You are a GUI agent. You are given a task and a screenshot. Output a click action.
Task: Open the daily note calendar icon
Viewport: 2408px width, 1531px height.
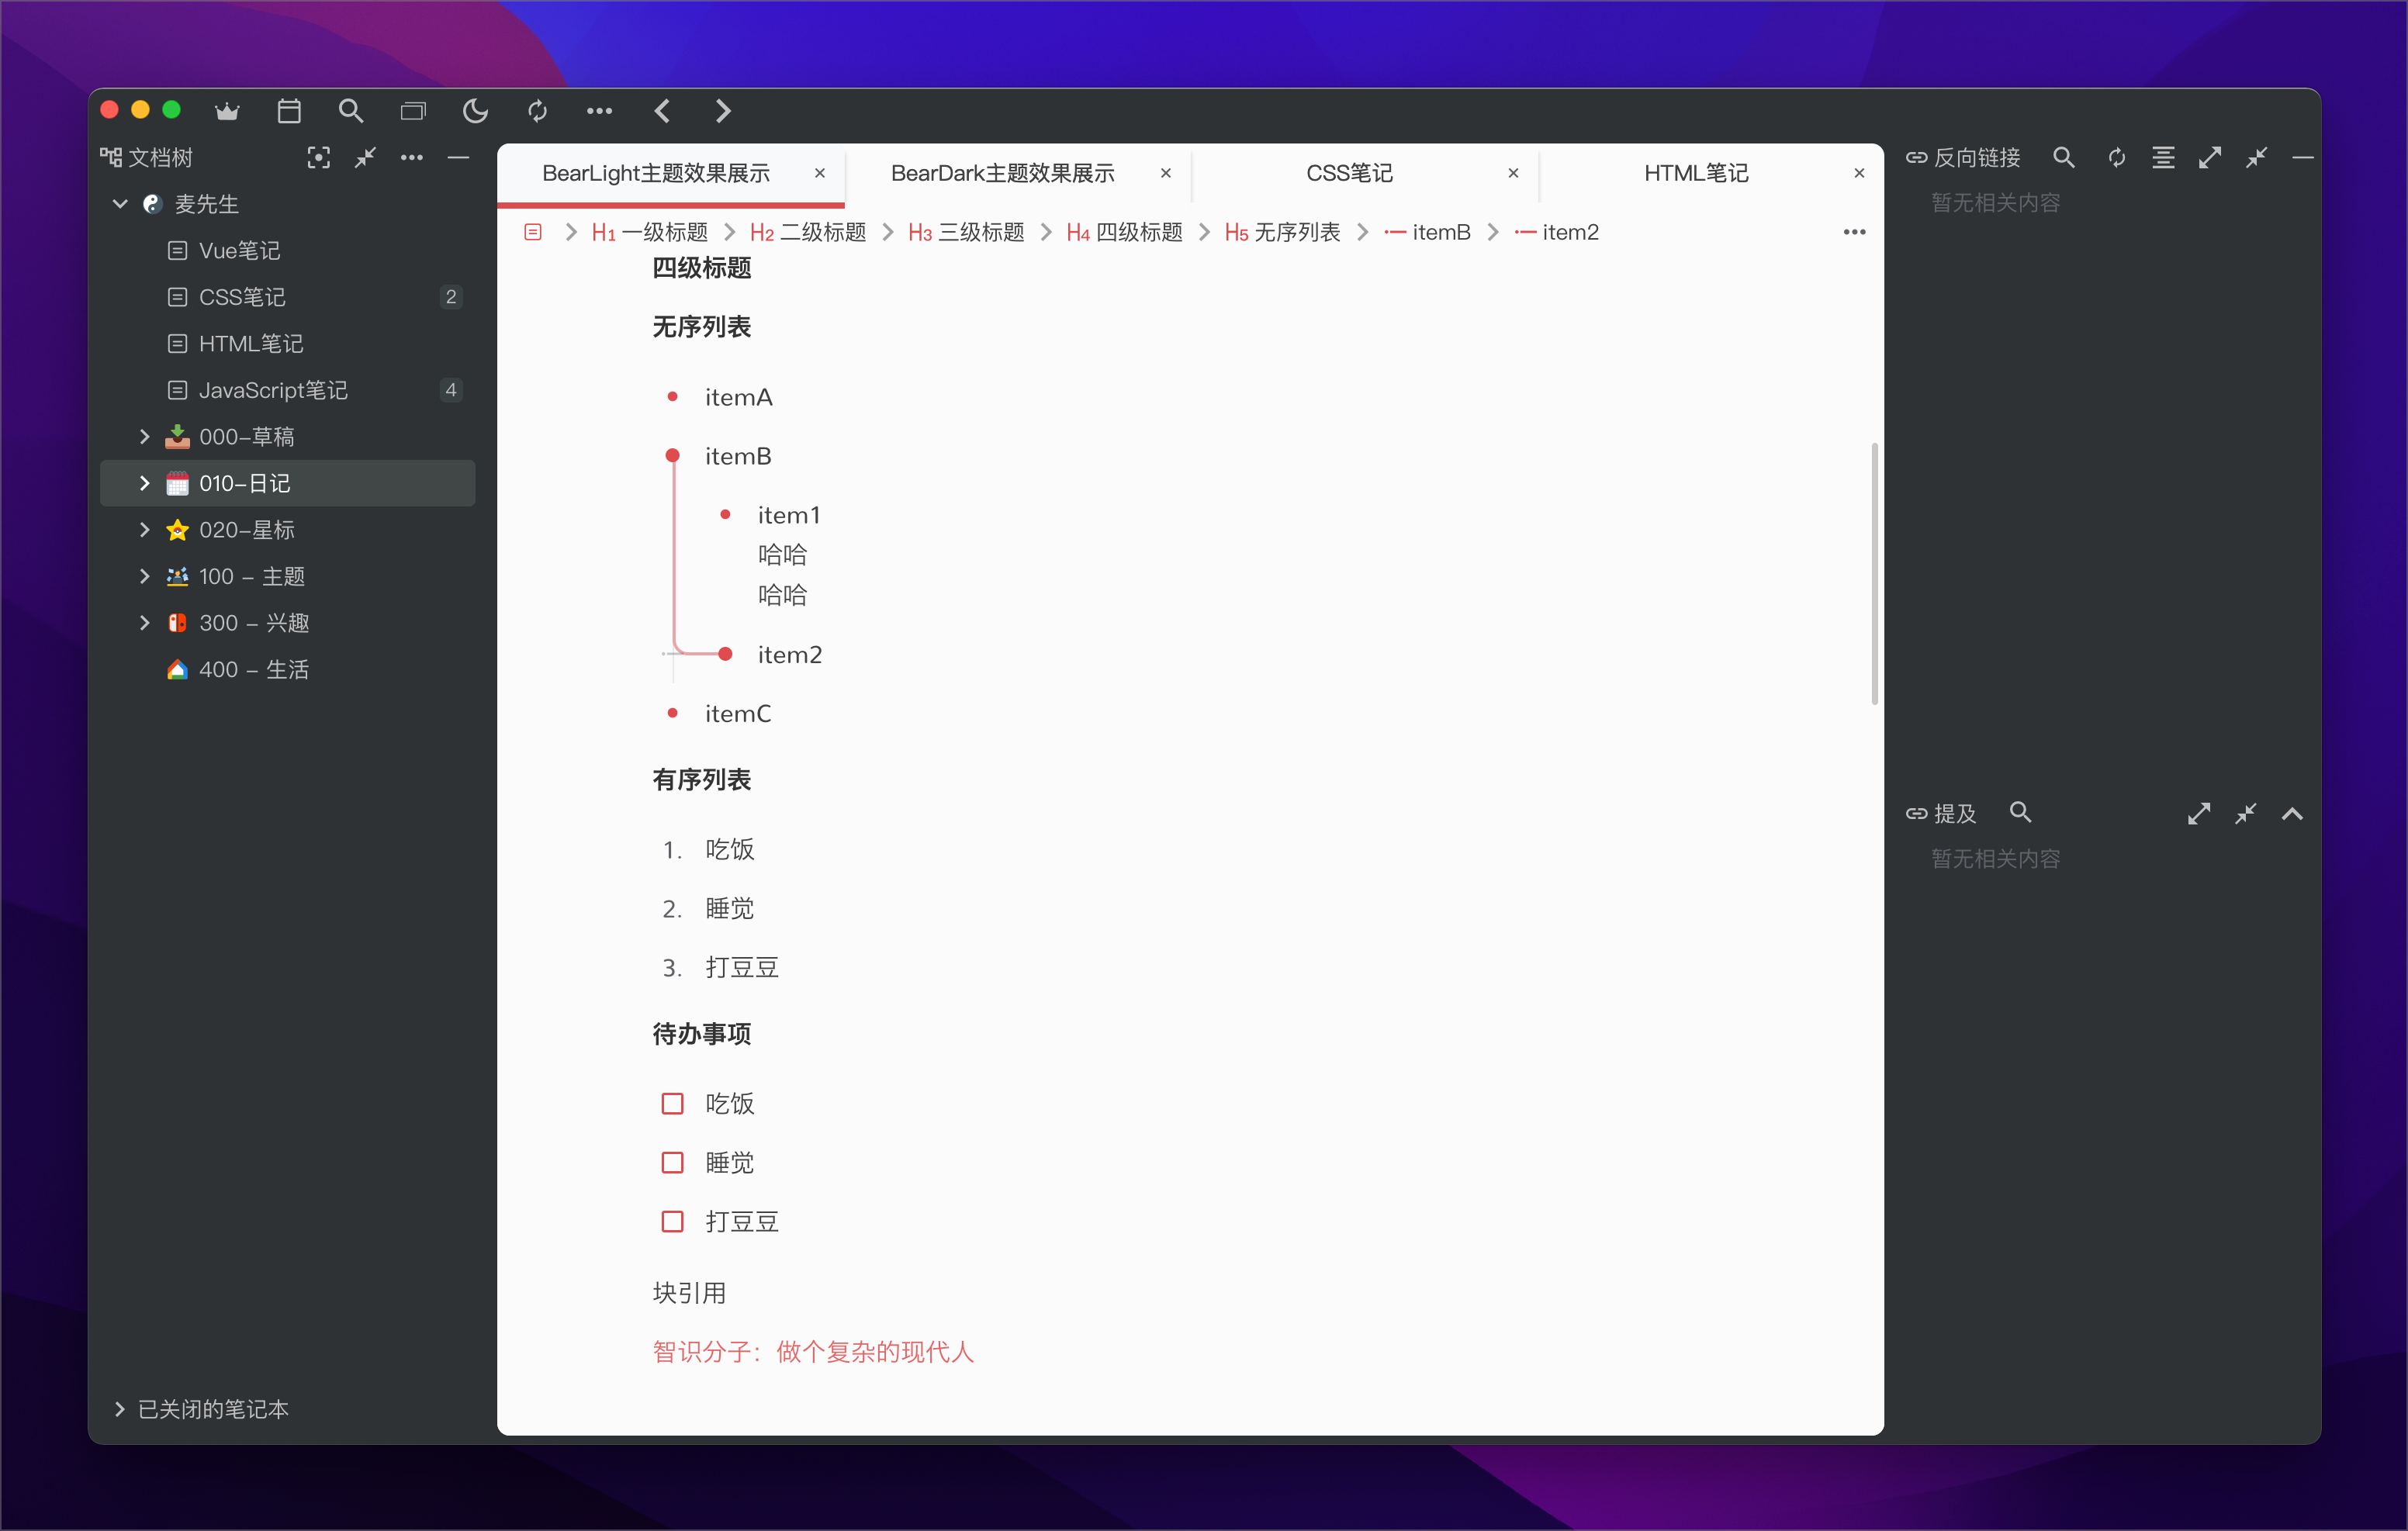point(289,111)
